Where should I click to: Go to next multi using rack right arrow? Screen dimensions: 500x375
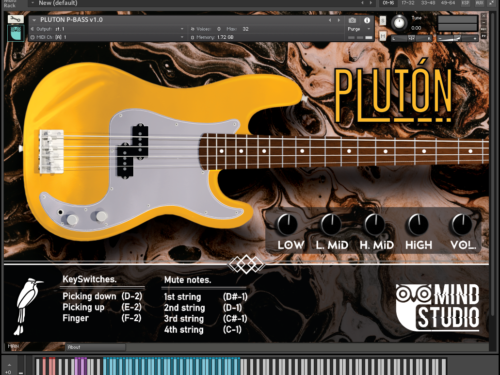click(x=371, y=3)
